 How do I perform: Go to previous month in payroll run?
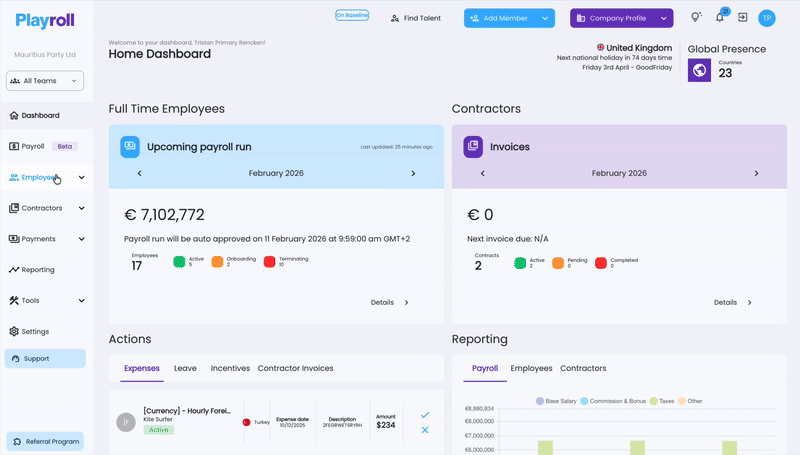[x=139, y=173]
